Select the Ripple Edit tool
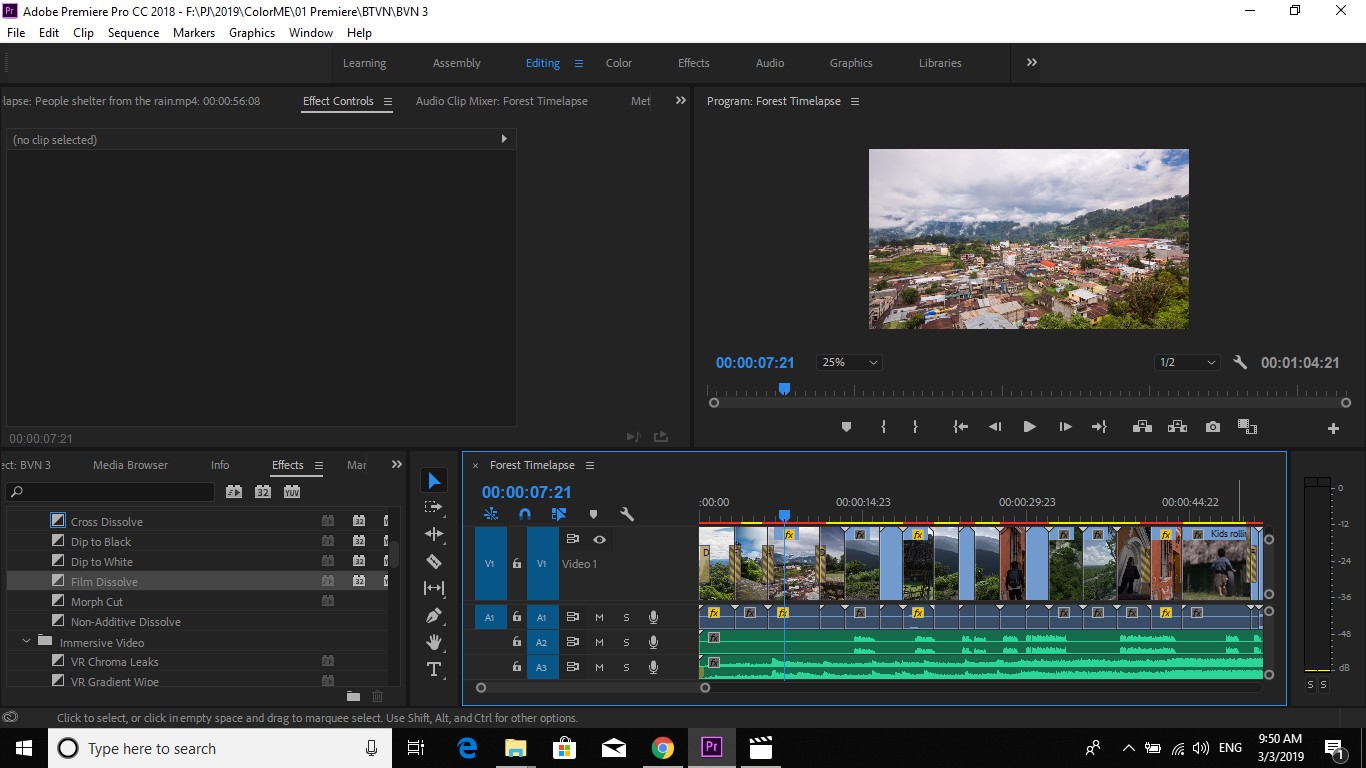Viewport: 1366px width, 768px height. tap(434, 534)
